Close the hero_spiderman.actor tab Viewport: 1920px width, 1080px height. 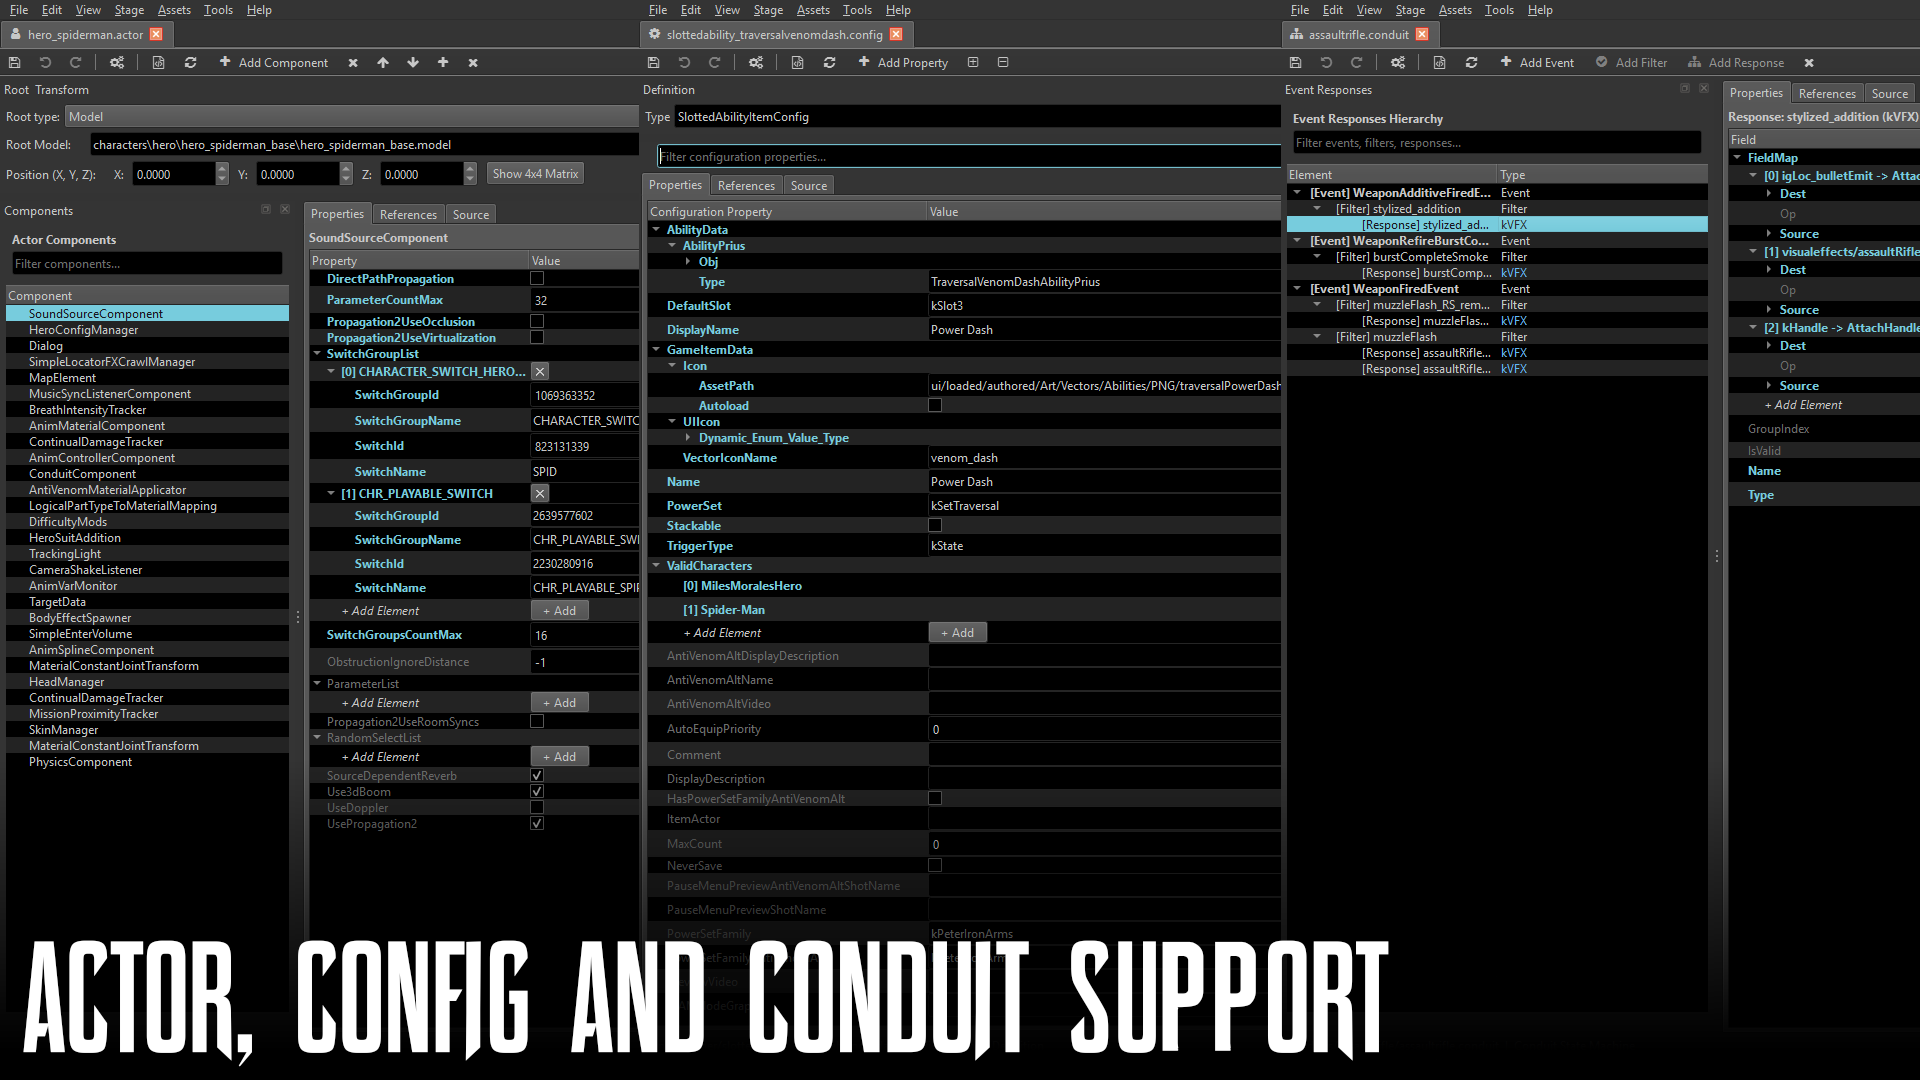point(156,34)
